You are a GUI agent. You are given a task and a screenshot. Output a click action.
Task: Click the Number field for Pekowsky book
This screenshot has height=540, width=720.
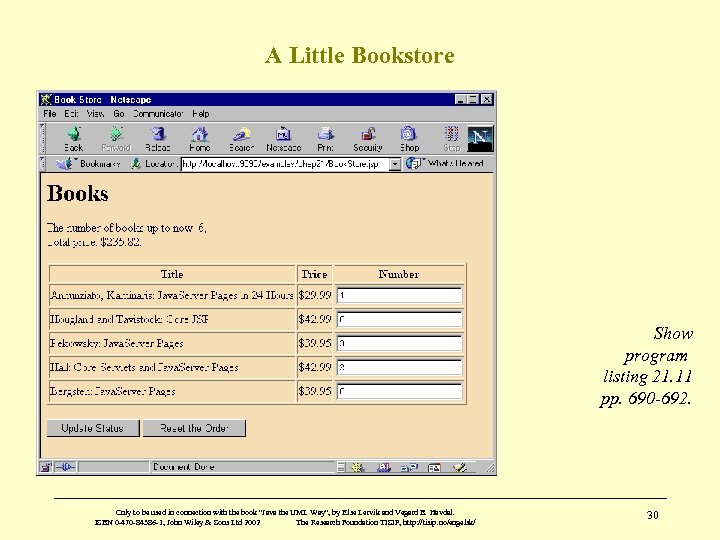coord(399,343)
